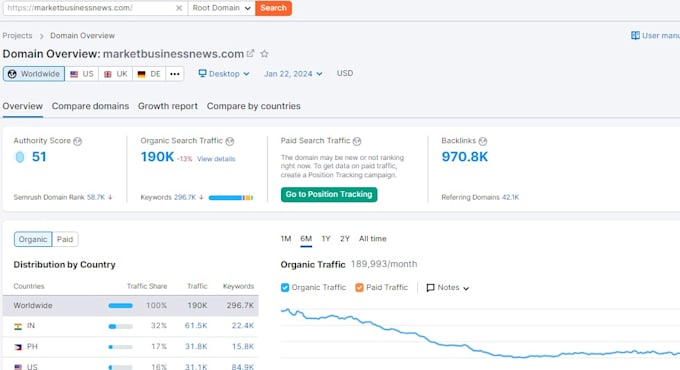The image size is (680, 370).
Task: Click the India flag icon
Action: pyautogui.click(x=18, y=326)
